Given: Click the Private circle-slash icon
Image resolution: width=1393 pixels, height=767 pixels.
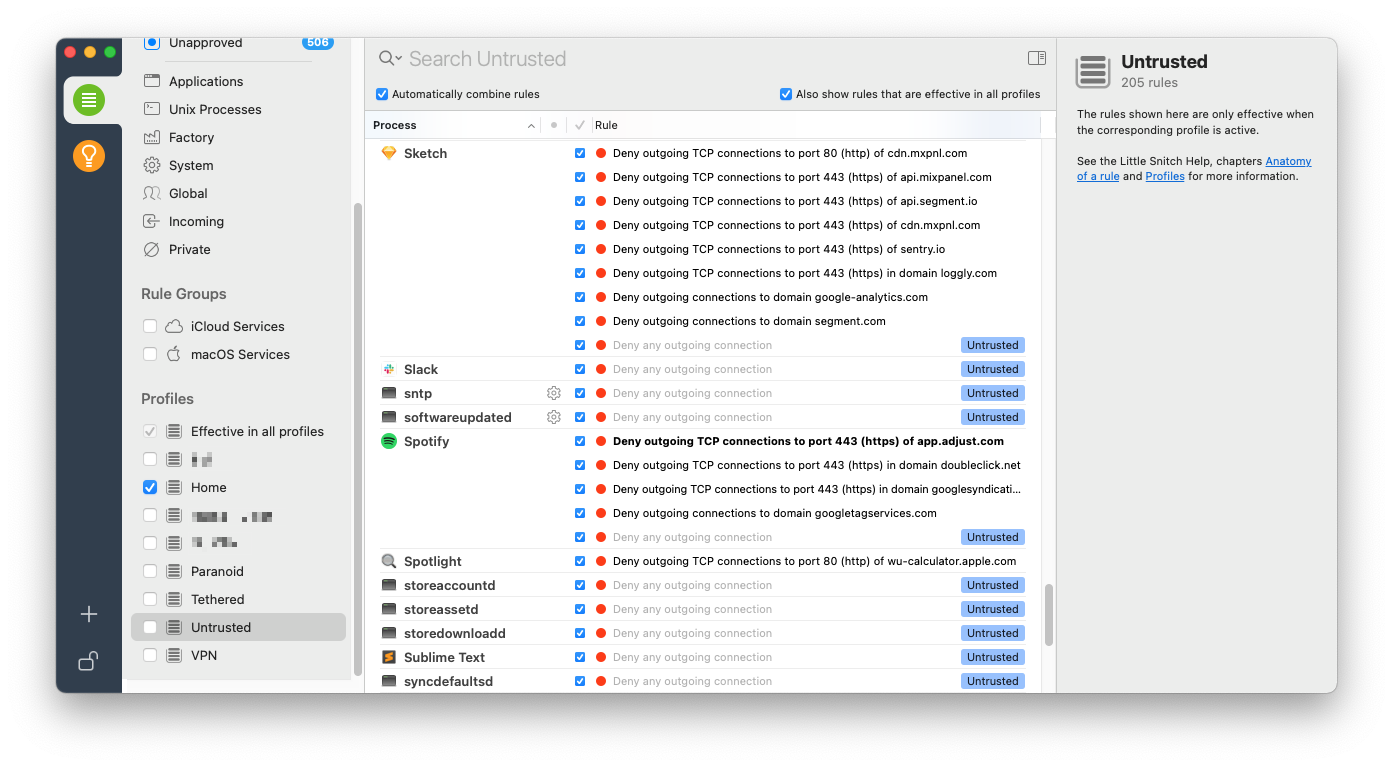Looking at the screenshot, I should [152, 249].
